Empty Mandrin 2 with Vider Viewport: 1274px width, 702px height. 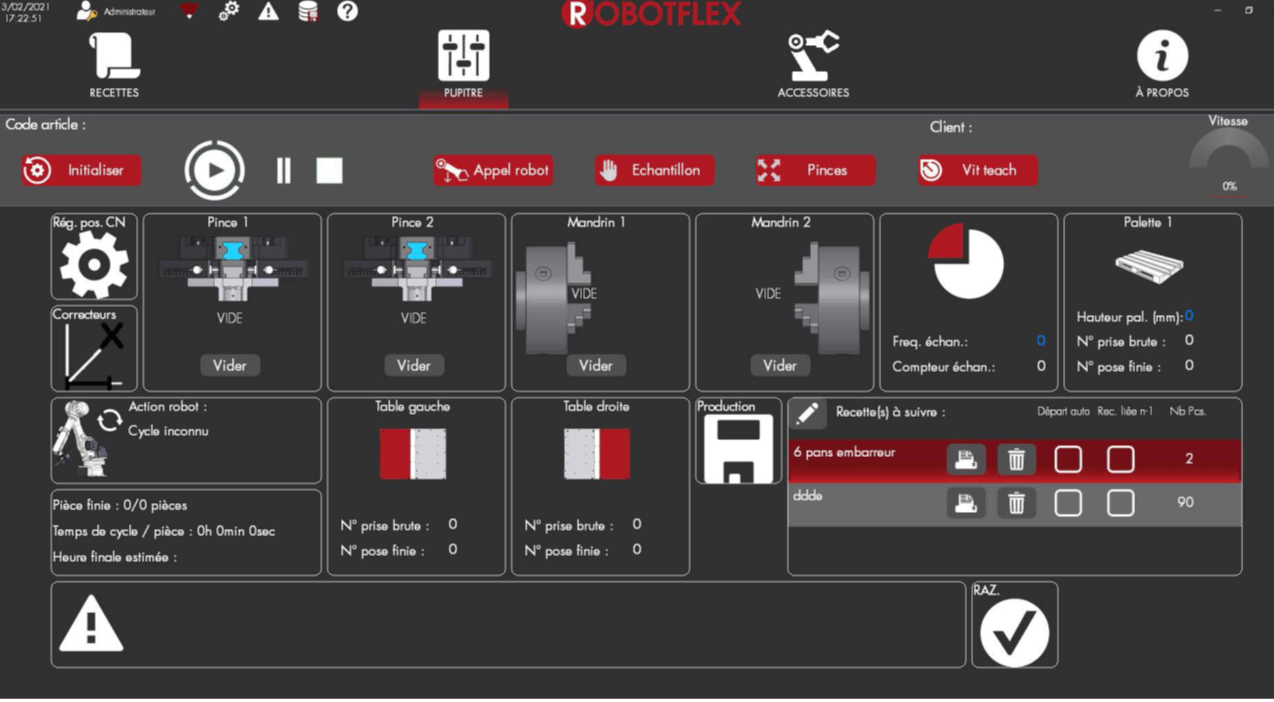pos(780,366)
